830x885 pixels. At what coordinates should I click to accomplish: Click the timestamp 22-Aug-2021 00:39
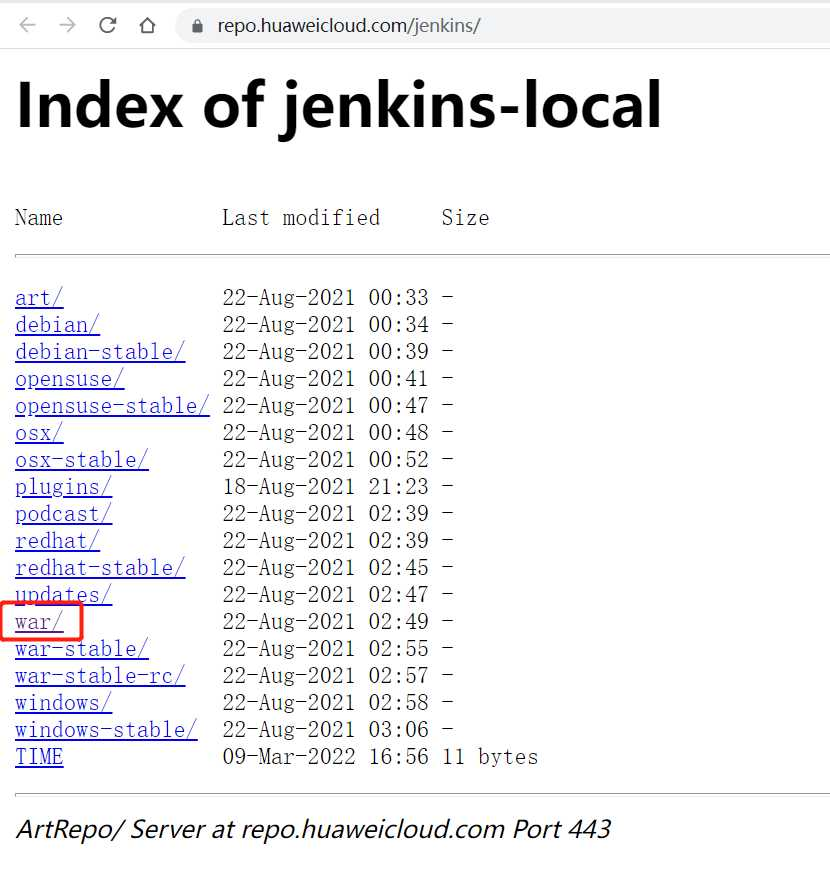[x=326, y=352]
